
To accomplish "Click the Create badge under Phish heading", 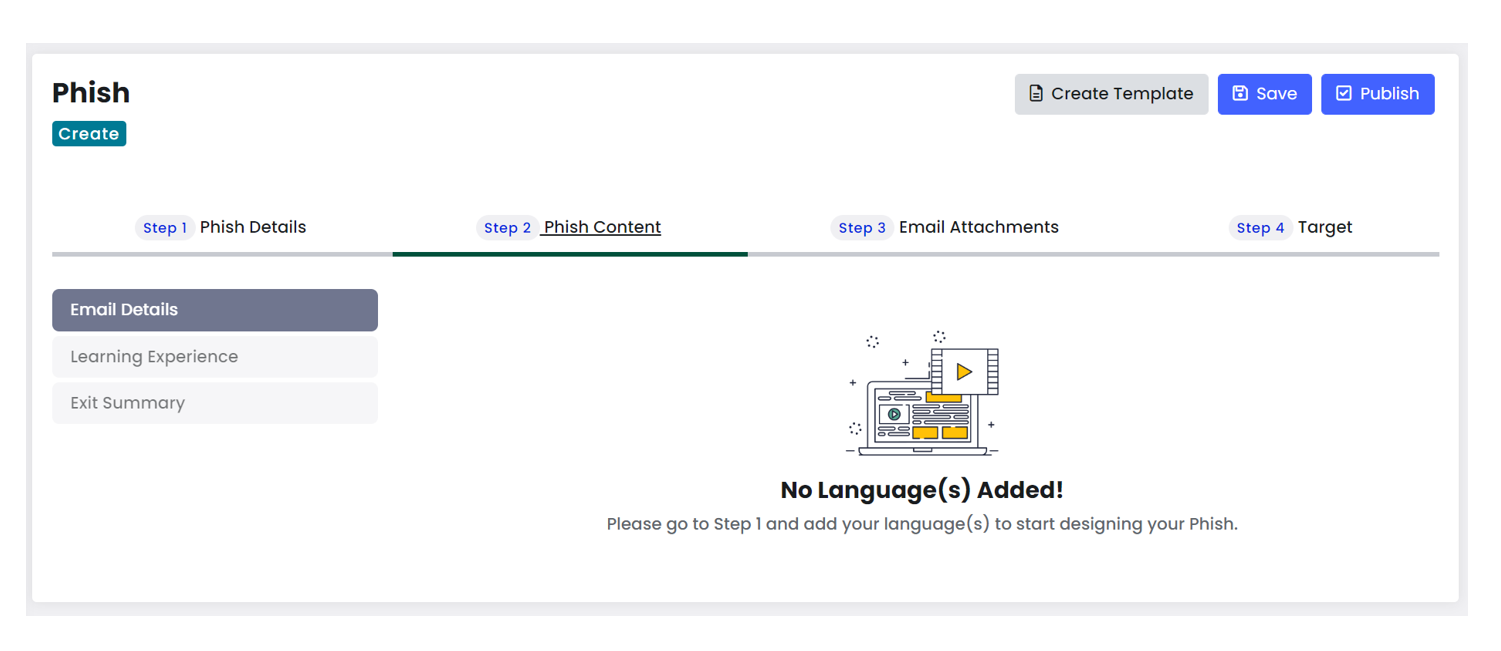I will [88, 133].
